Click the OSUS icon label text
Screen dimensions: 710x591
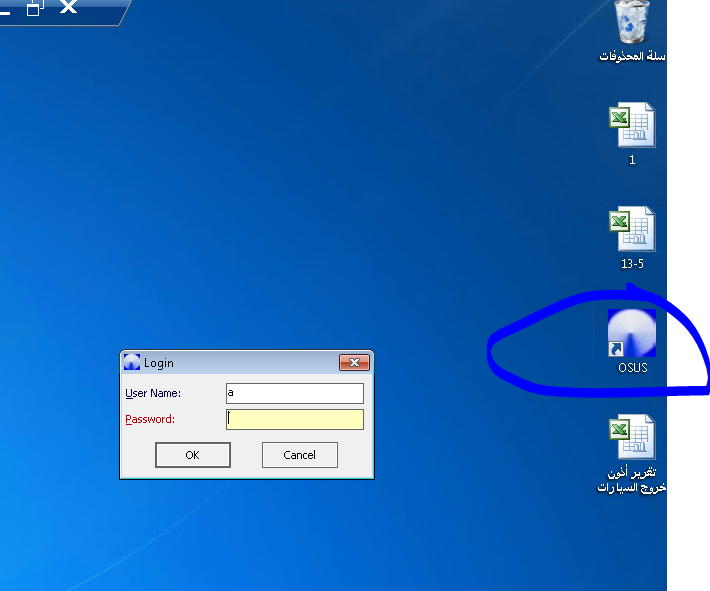[x=633, y=368]
